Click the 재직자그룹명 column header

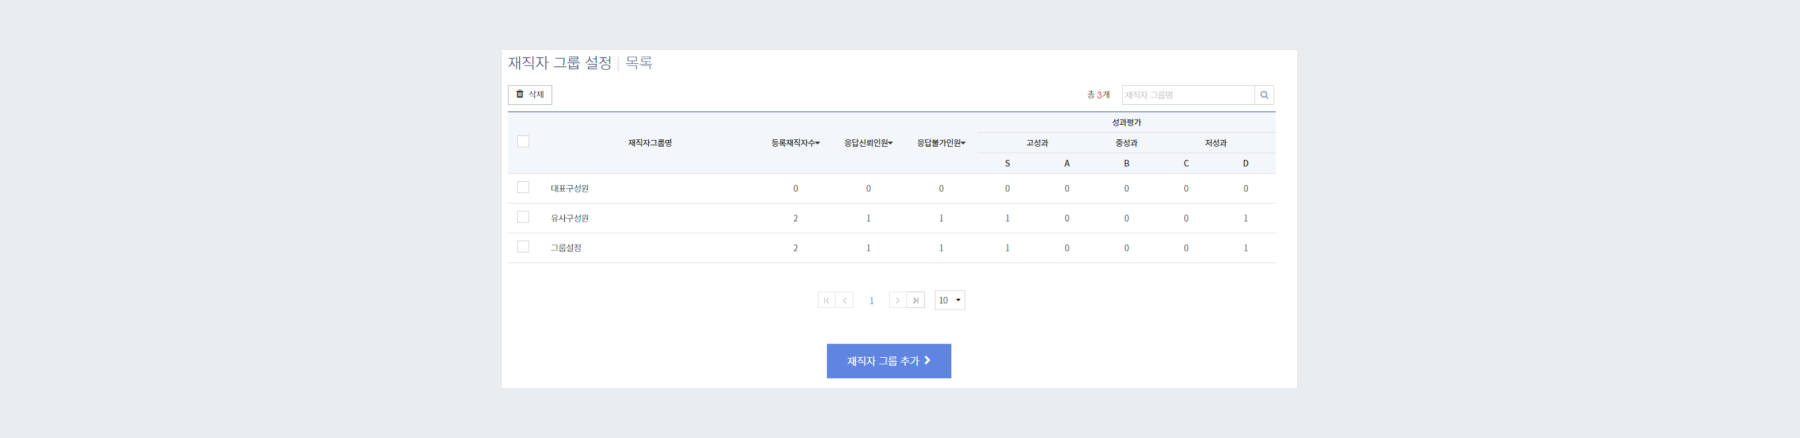click(650, 143)
